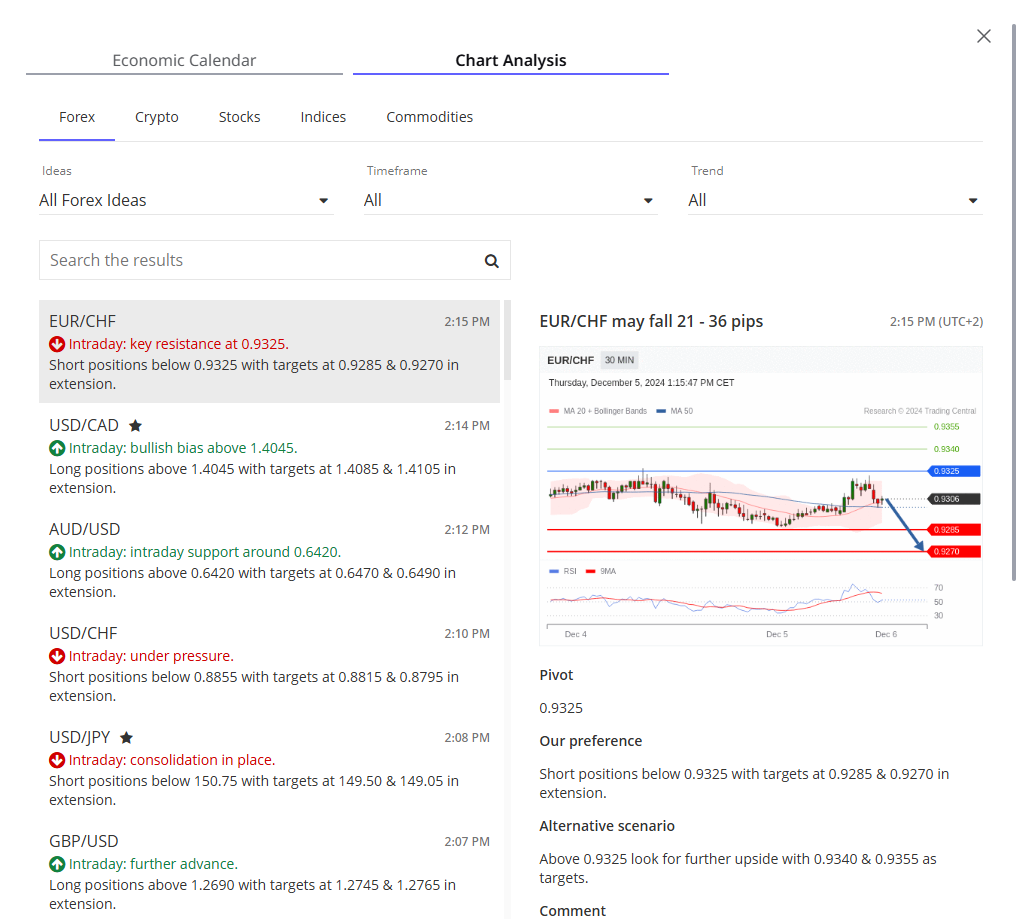Click the star icon beside USD/CAD
Screen dimensions: 1019x919
click(135, 425)
